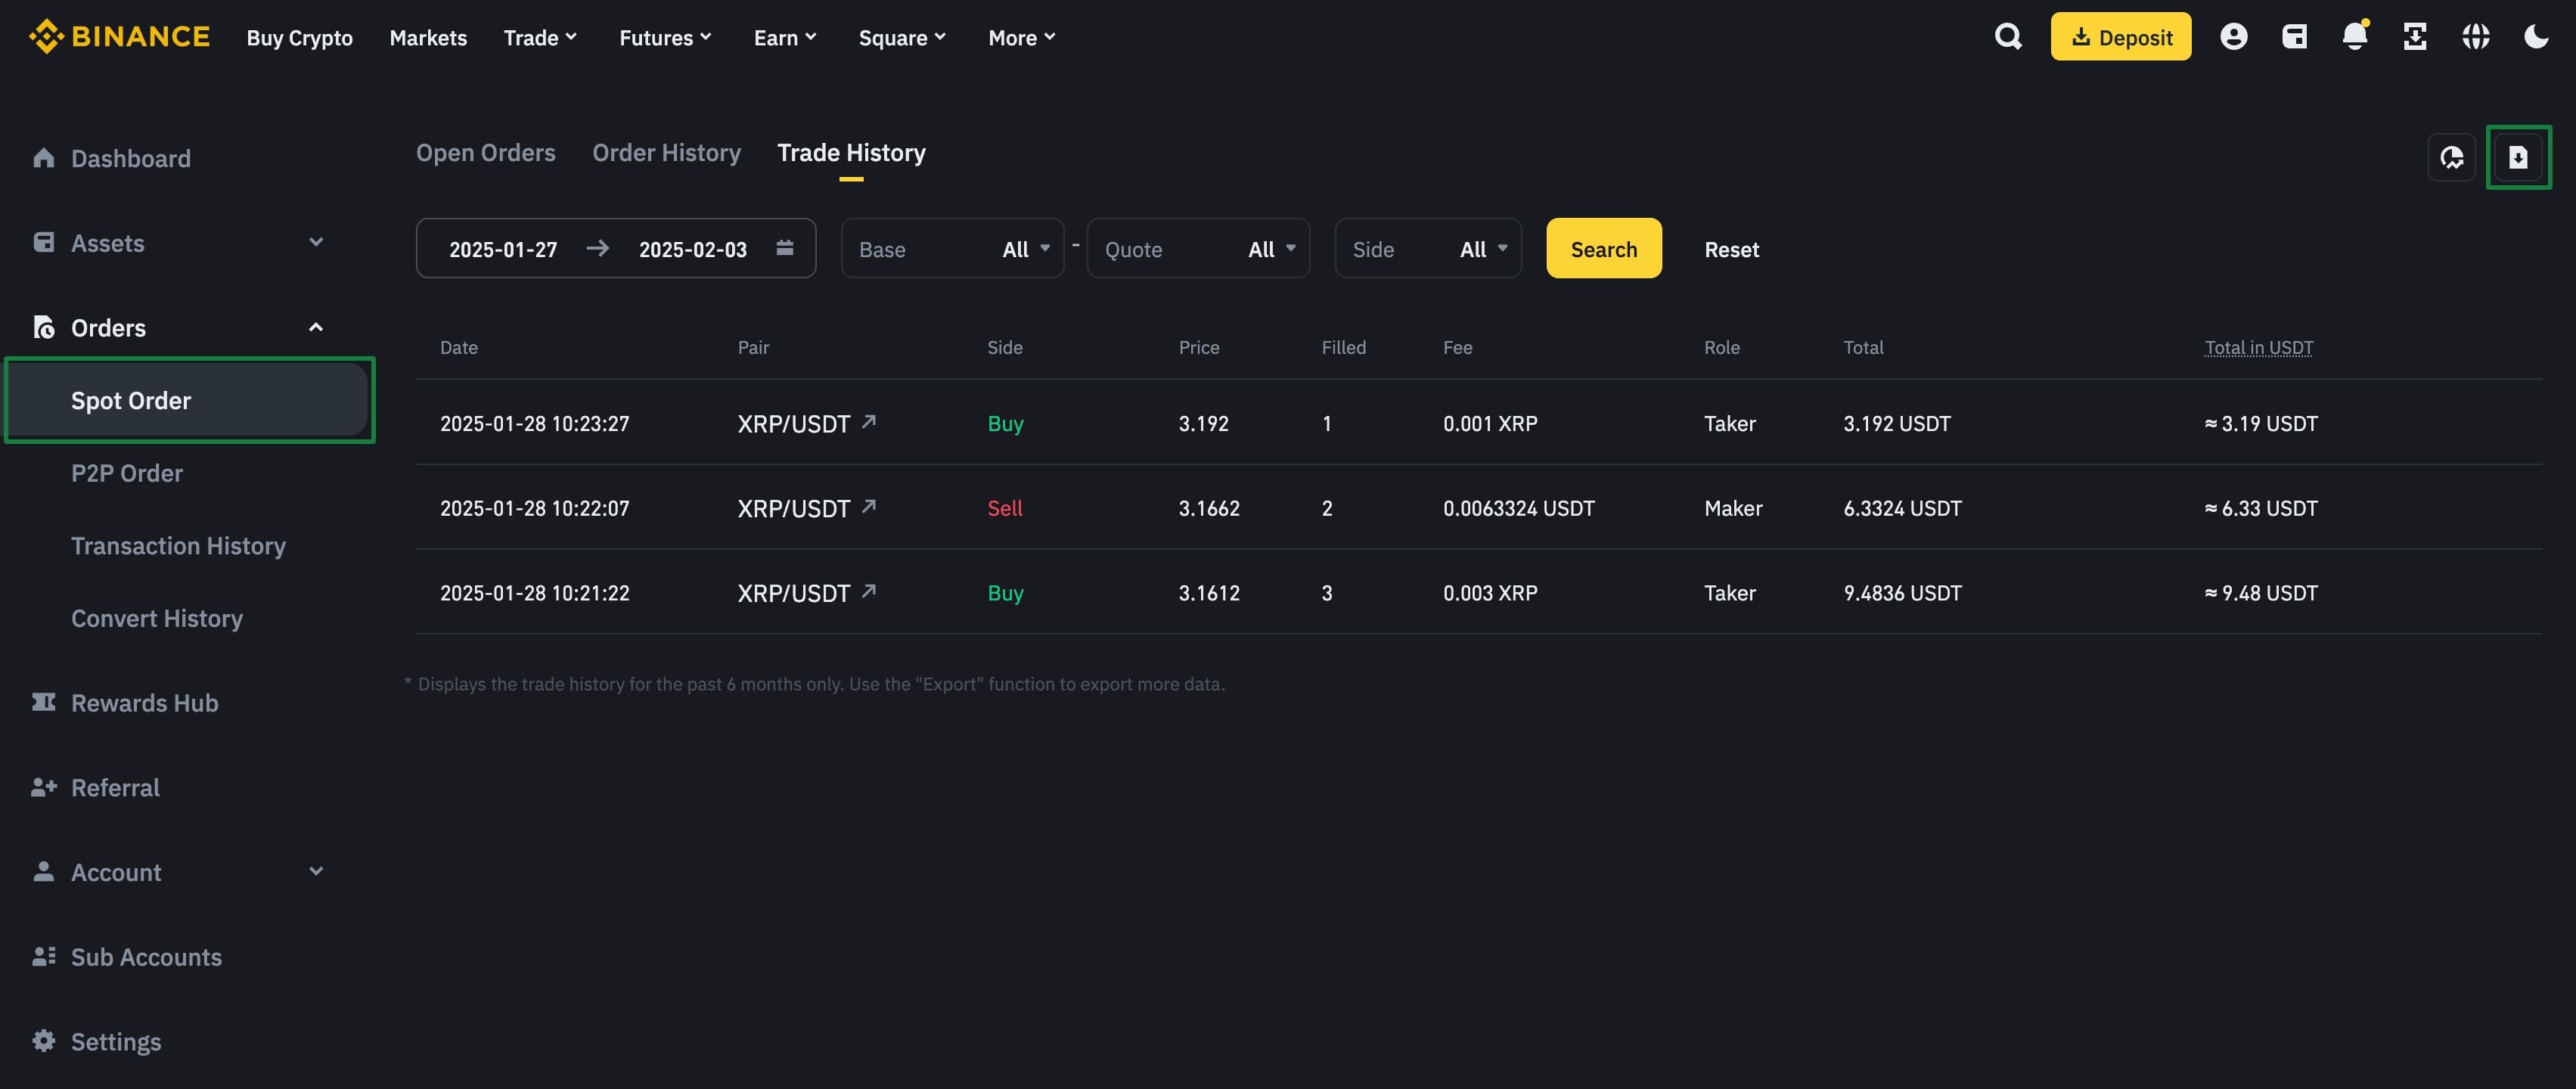
Task: Click the Deposit button
Action: click(x=2120, y=37)
